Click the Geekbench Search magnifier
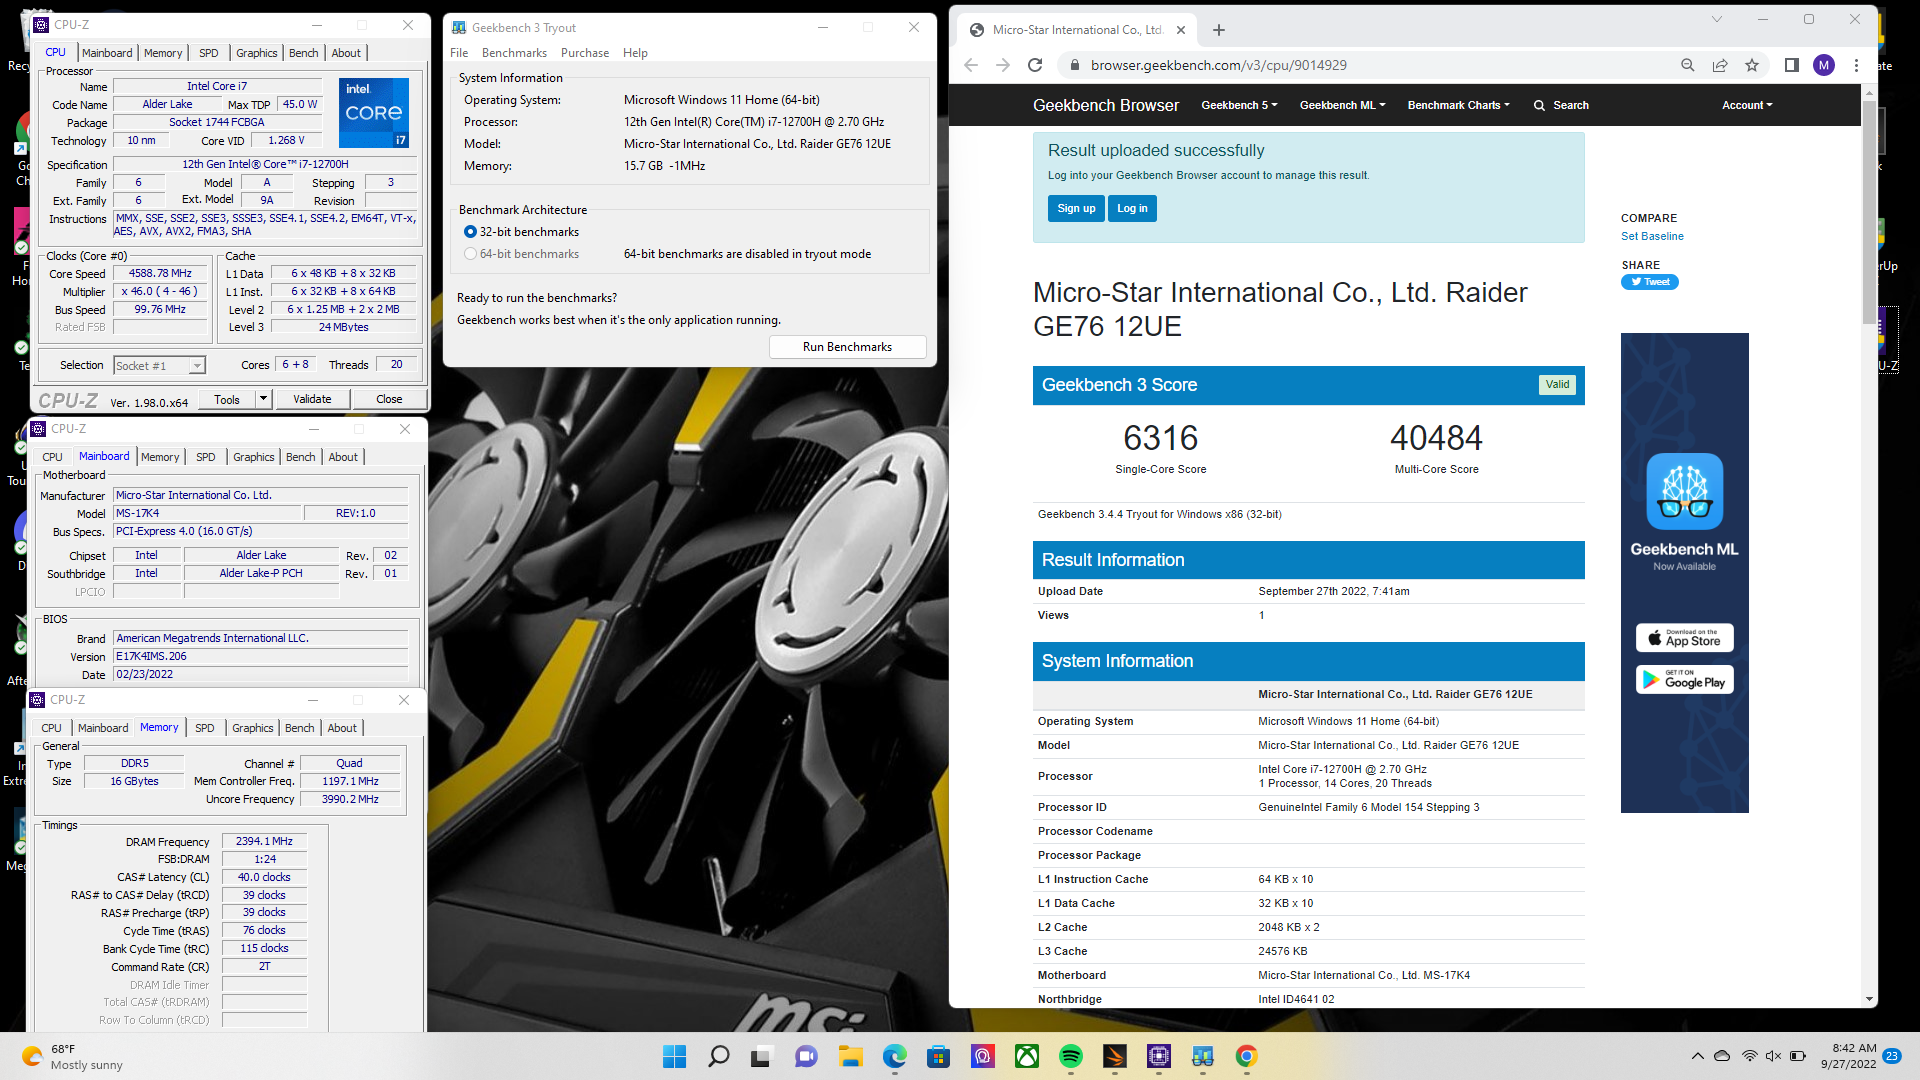 1540,105
